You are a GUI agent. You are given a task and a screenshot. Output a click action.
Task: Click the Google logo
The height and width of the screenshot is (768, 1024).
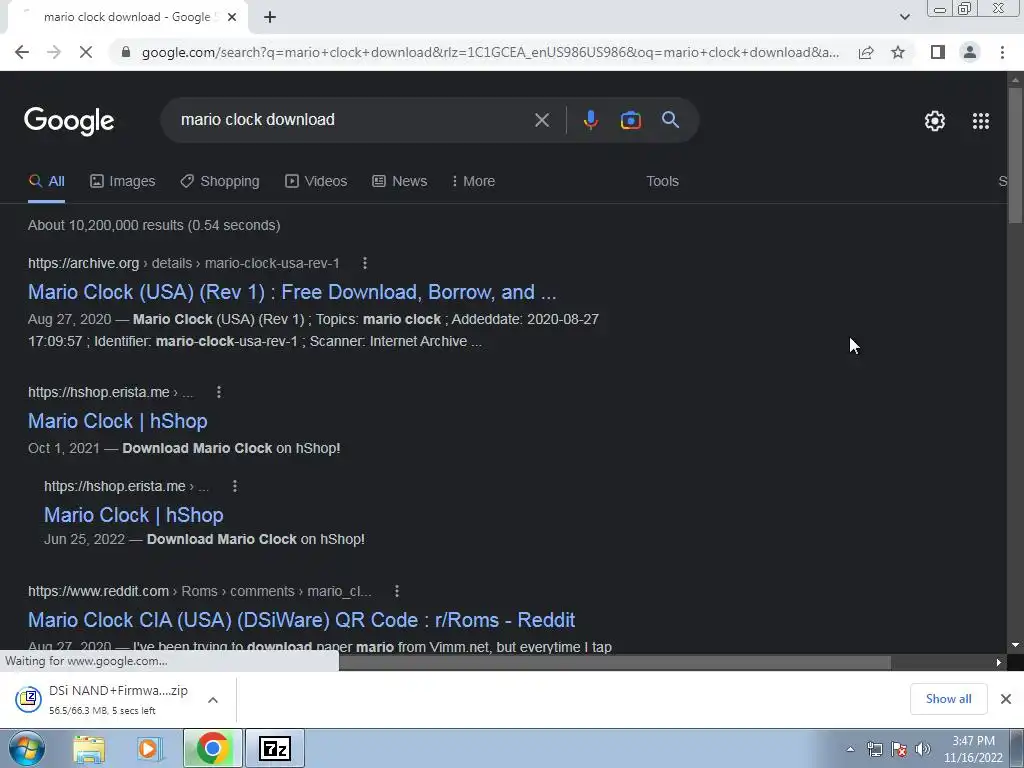point(69,121)
